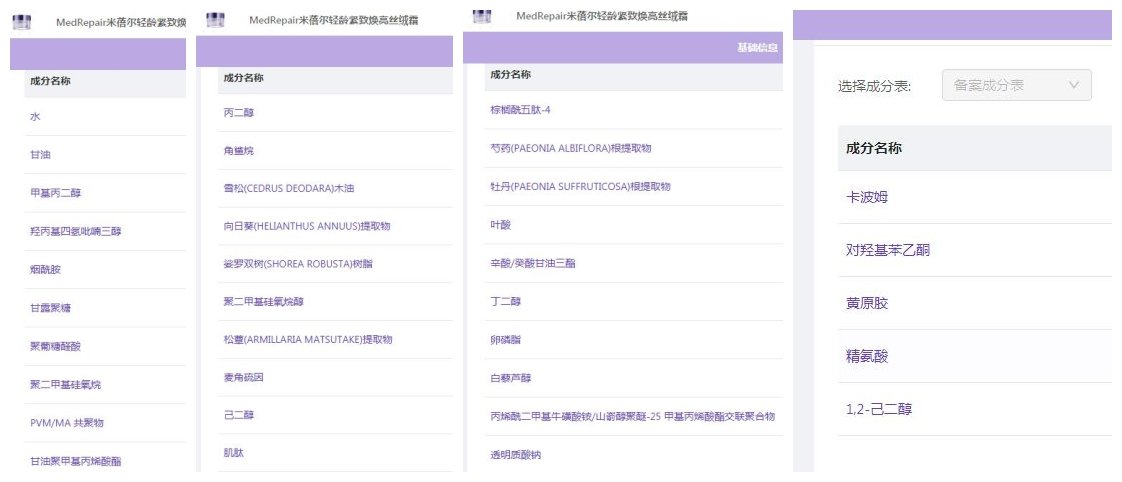The image size is (1122, 482).
Task: Click product thumbnail above the 棕榈酰五肽-4 list
Action: [482, 17]
